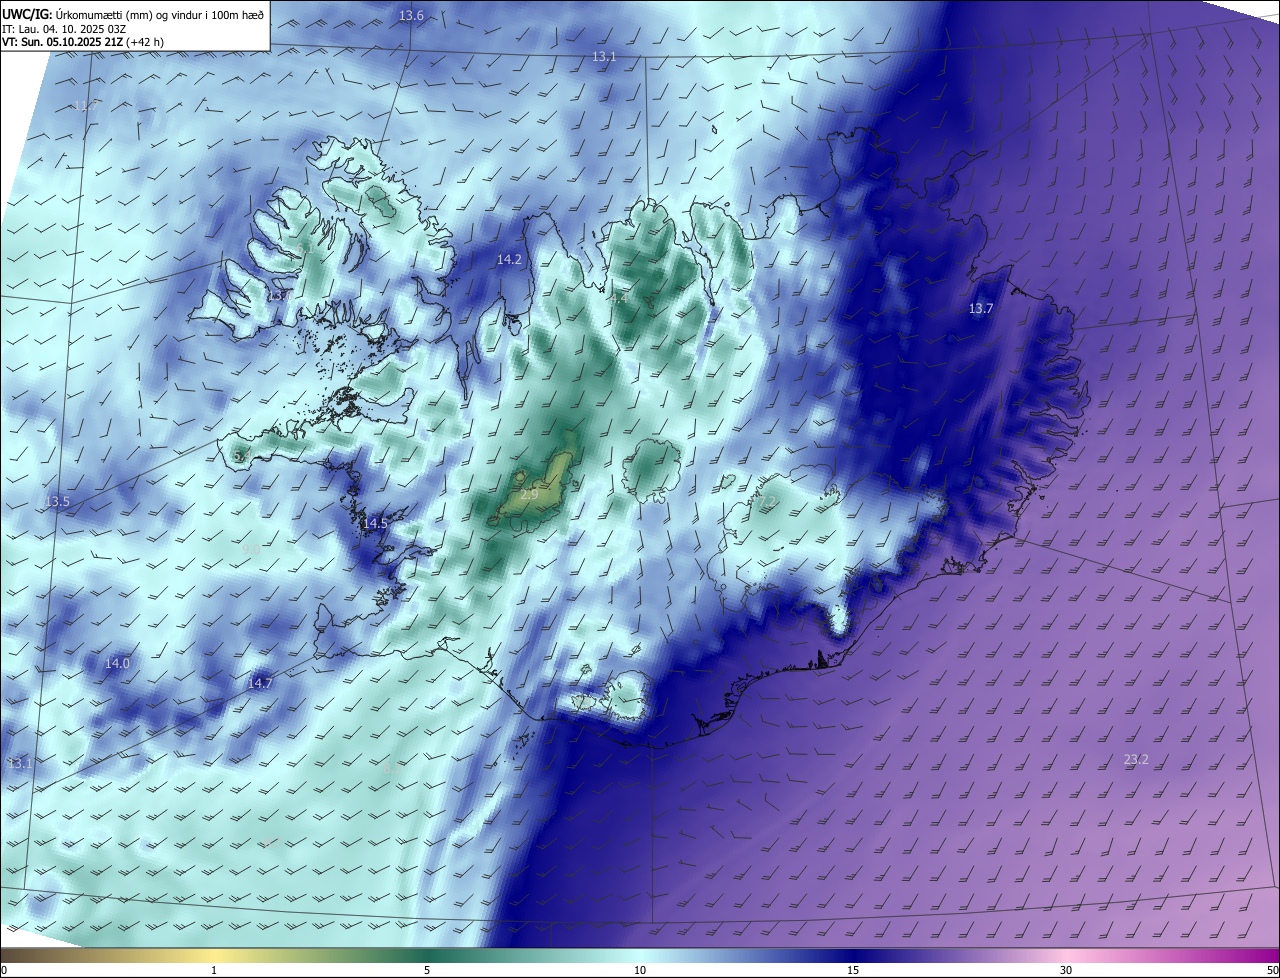1280x978 pixels.
Task: Select the 9.0 value label on the map
Action: 251,549
